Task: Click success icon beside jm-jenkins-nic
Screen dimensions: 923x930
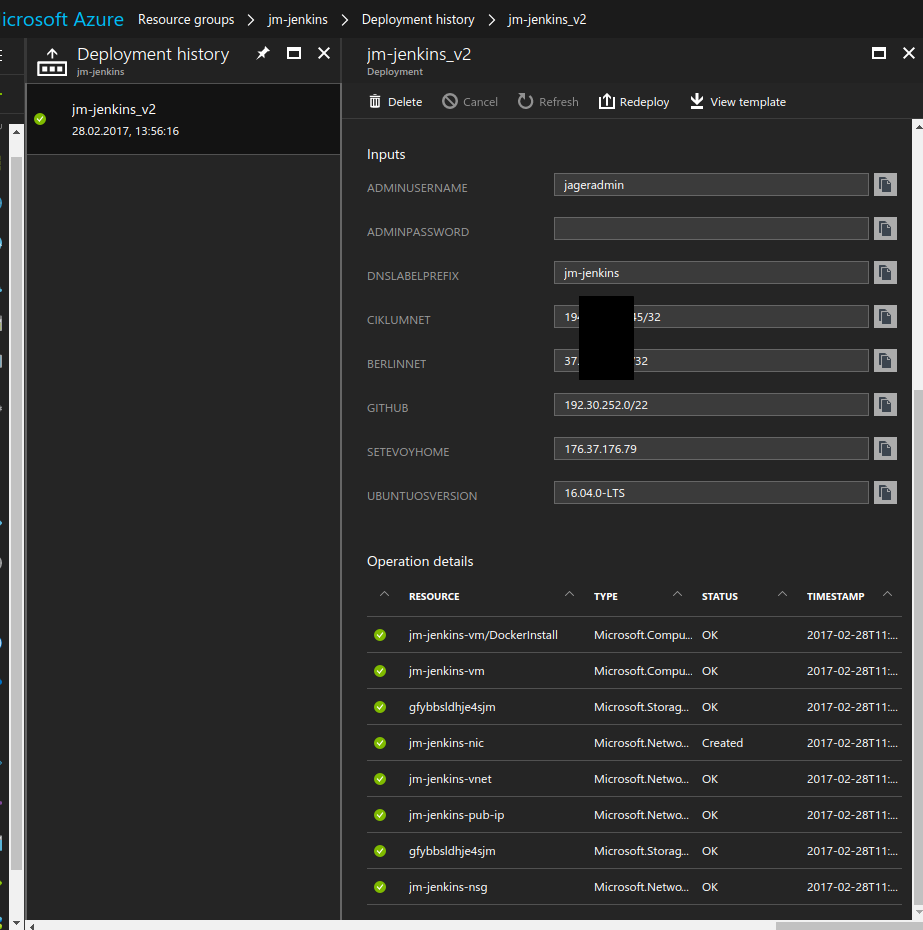Action: point(380,743)
